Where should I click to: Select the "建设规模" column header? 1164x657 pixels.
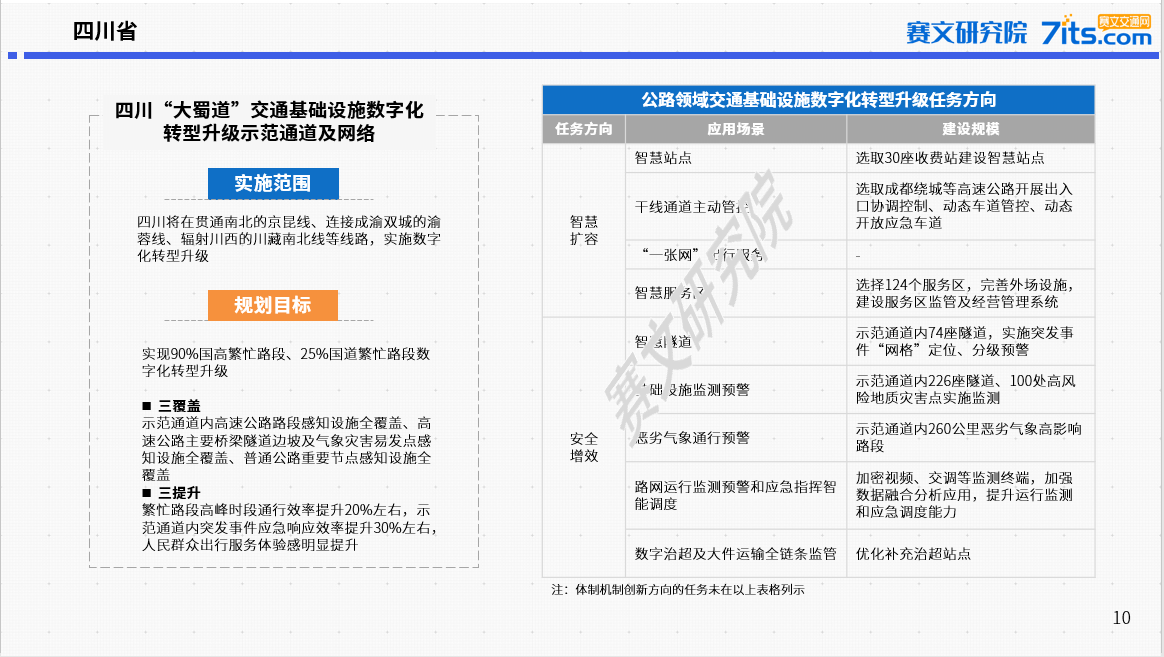click(x=970, y=129)
